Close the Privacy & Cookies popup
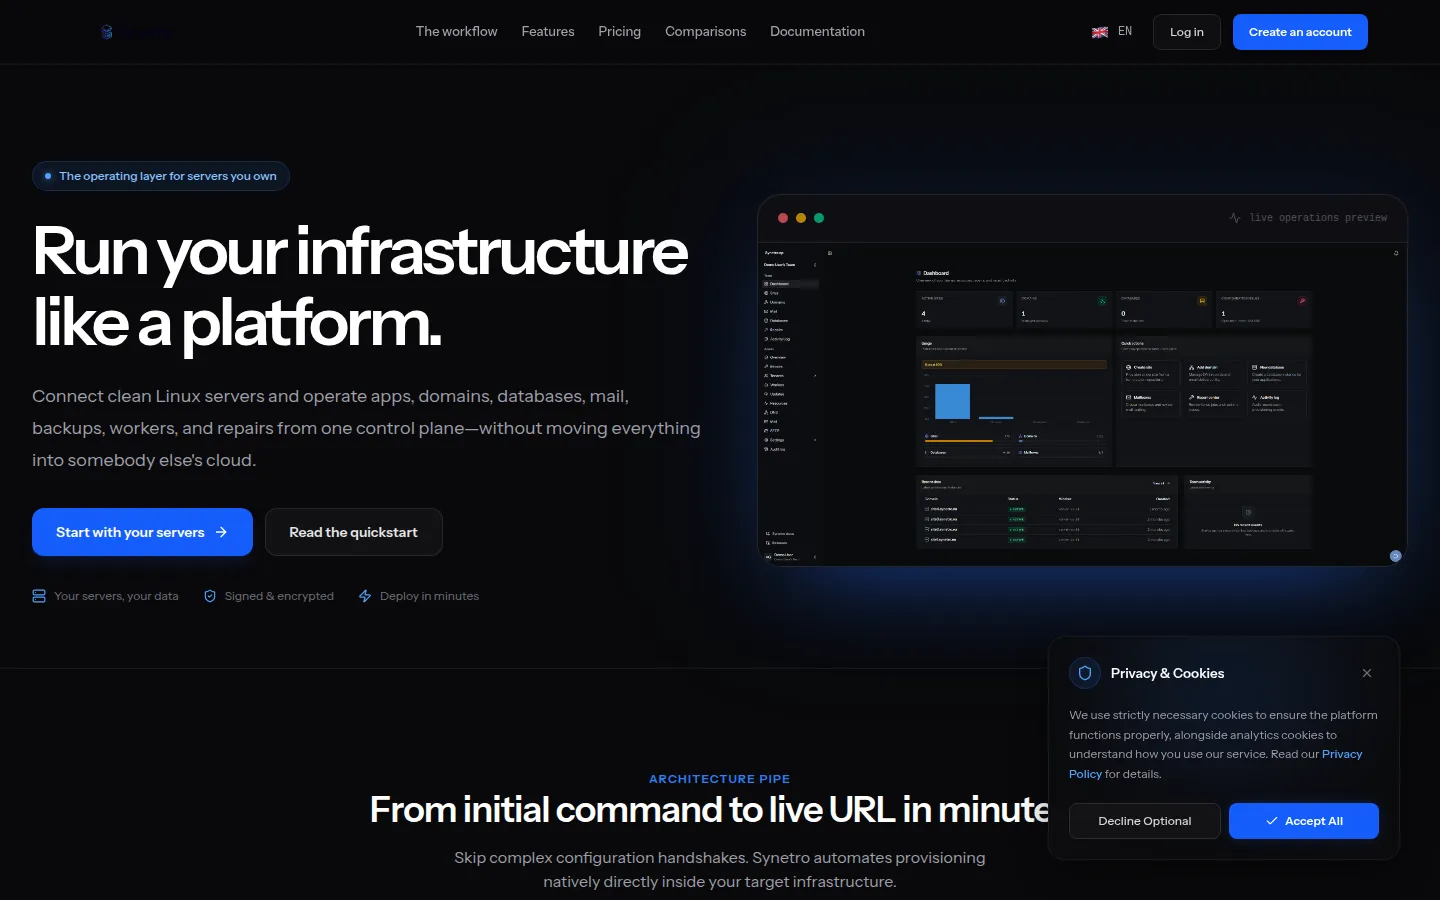The width and height of the screenshot is (1440, 900). 1367,673
